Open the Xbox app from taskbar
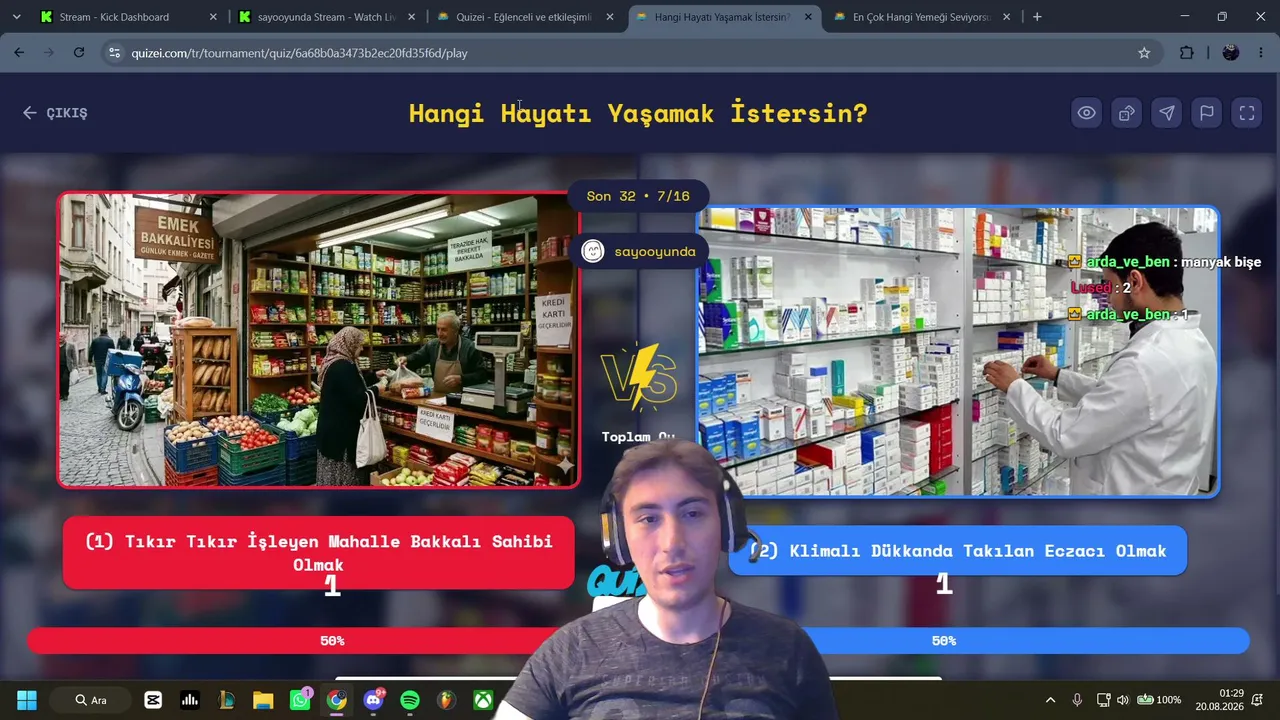This screenshot has height=720, width=1280. pos(483,700)
